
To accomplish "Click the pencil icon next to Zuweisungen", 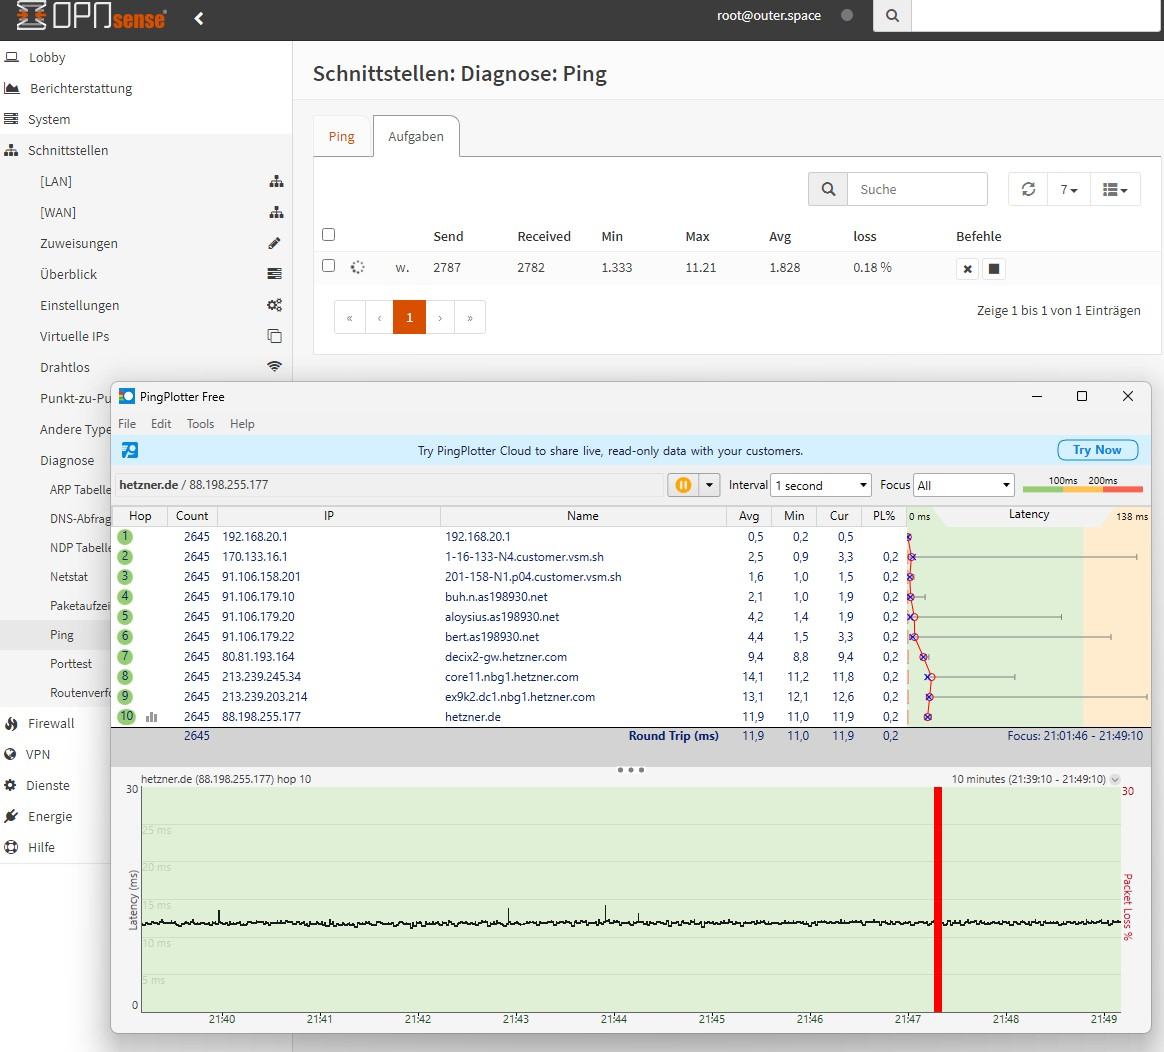I will point(275,244).
